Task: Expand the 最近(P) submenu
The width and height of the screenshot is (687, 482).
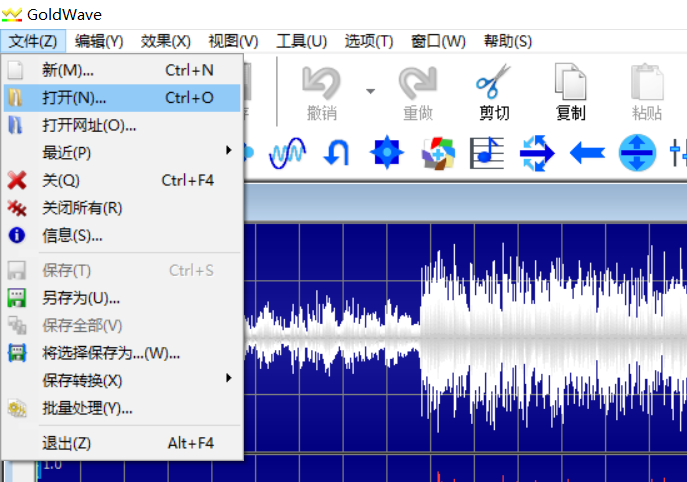Action: pyautogui.click(x=122, y=153)
